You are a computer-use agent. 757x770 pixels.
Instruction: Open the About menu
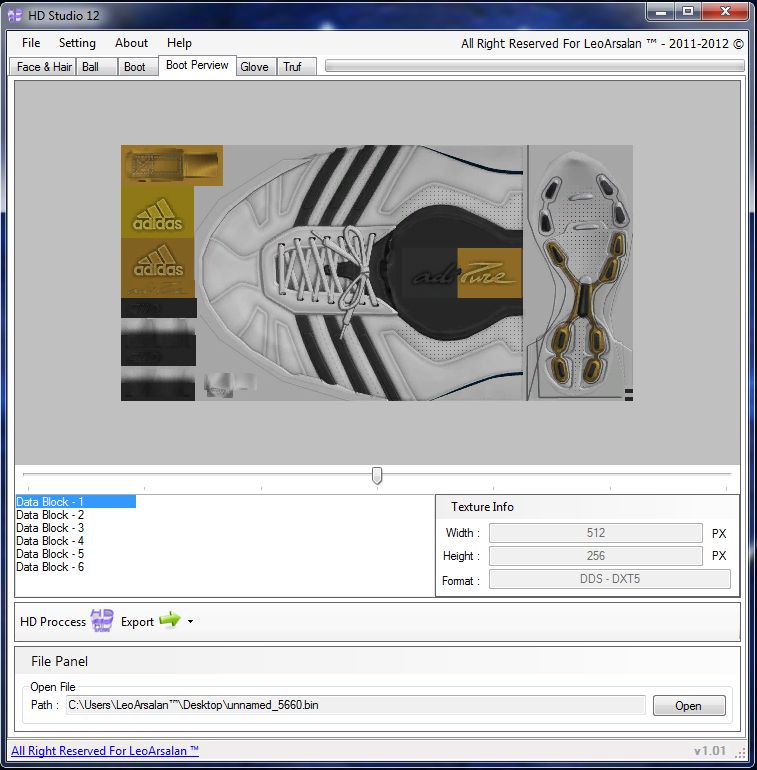[x=131, y=43]
